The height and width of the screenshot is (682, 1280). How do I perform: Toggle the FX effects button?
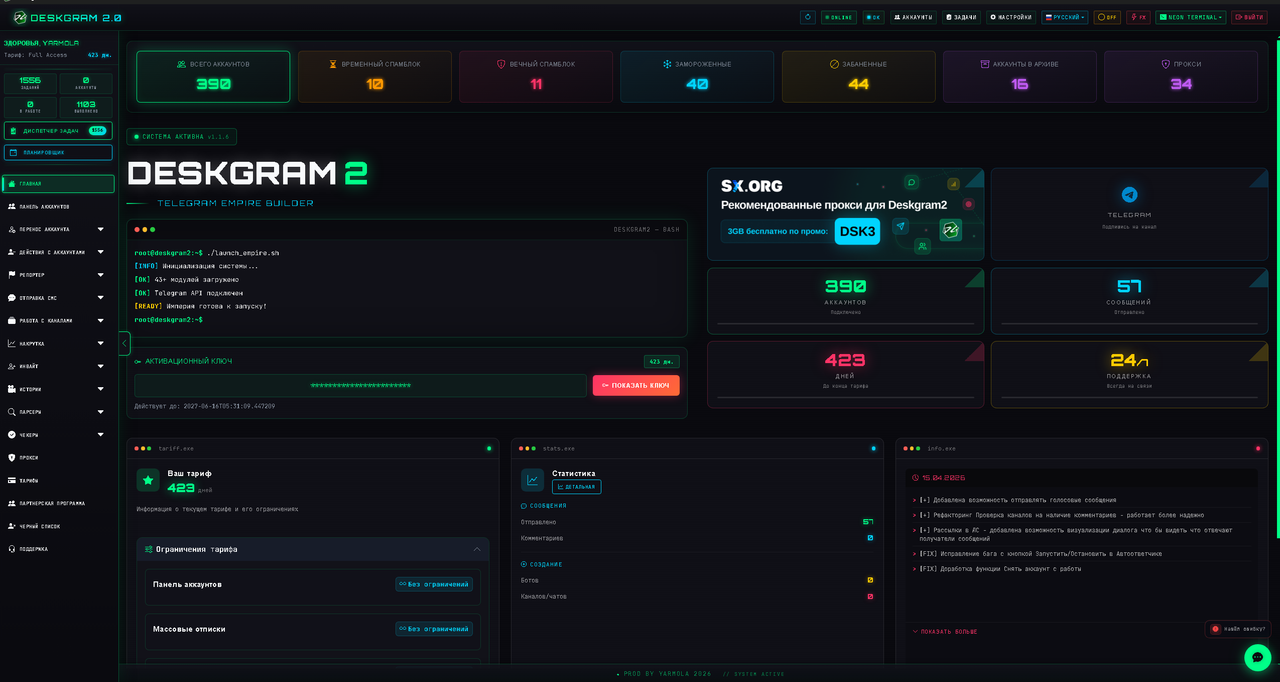coord(1138,17)
